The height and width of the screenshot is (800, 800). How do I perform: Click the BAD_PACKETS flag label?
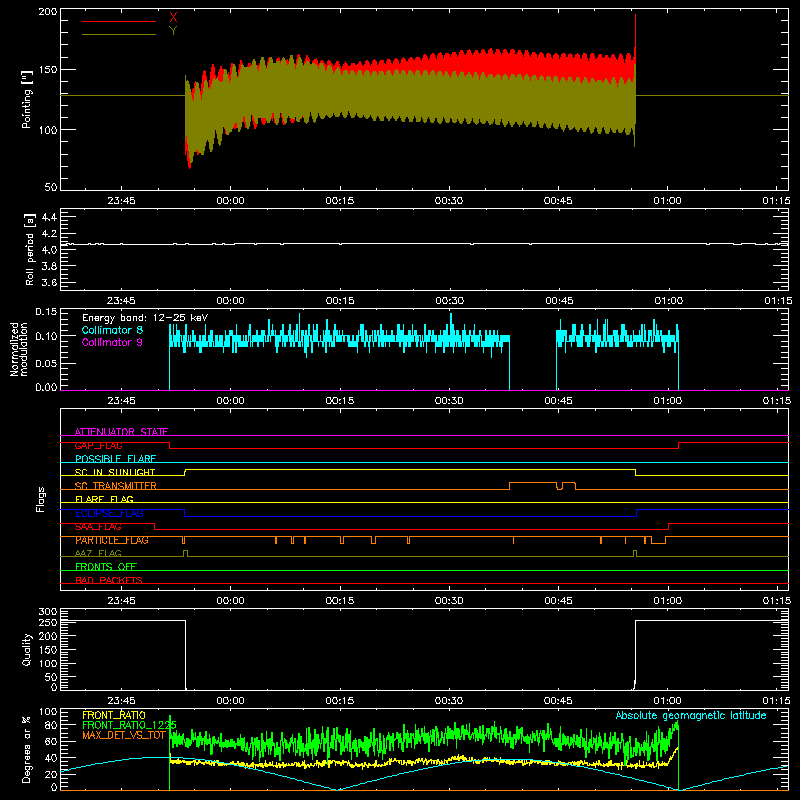[x=109, y=580]
